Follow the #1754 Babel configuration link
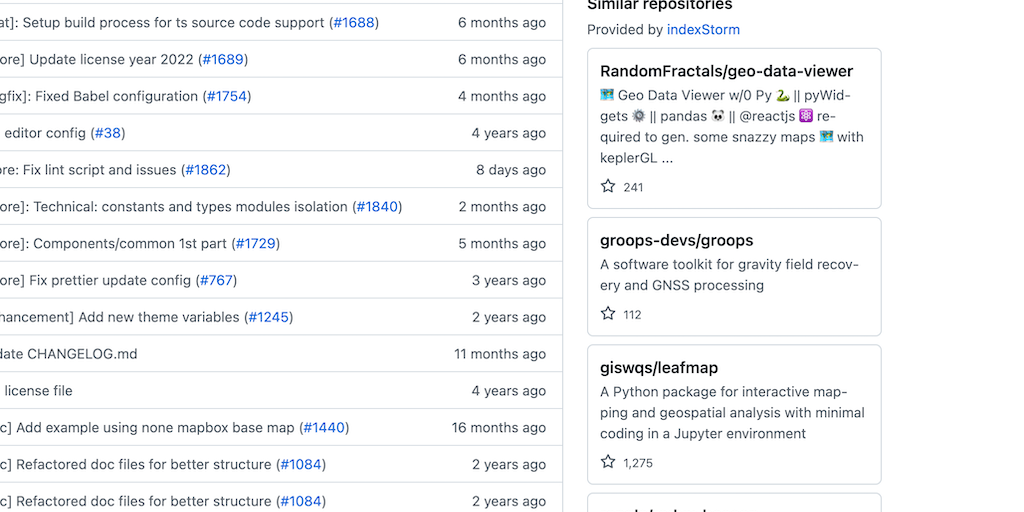1024x512 pixels. tap(227, 96)
